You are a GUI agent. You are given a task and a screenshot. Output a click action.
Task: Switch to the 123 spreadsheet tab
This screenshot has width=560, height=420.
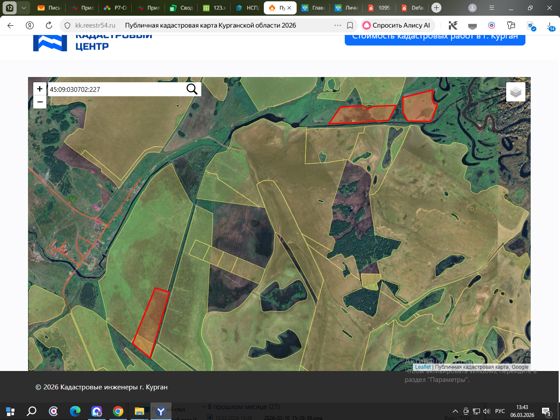pyautogui.click(x=215, y=8)
